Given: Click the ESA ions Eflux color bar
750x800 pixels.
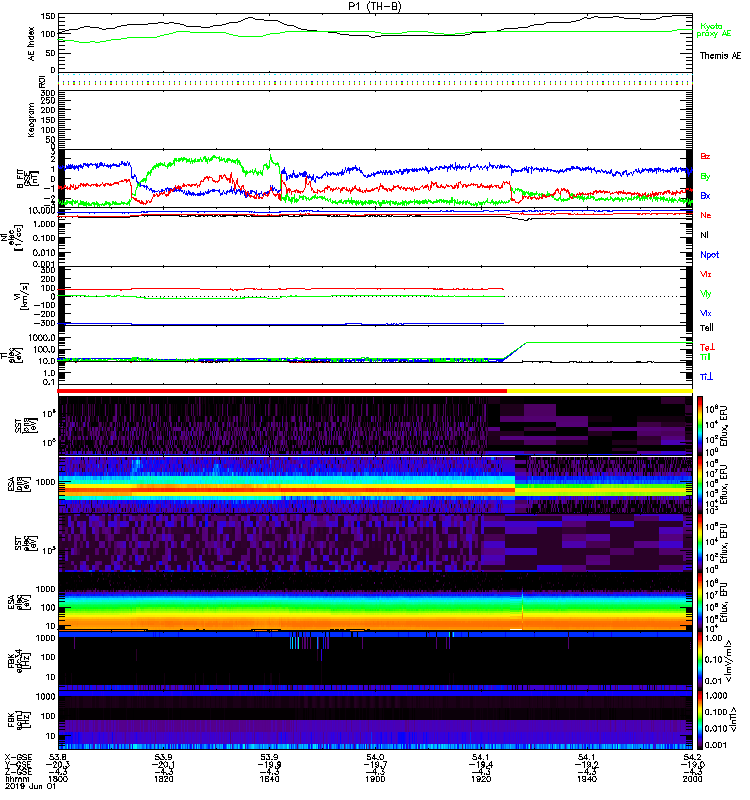Looking at the screenshot, I should click(x=700, y=485).
